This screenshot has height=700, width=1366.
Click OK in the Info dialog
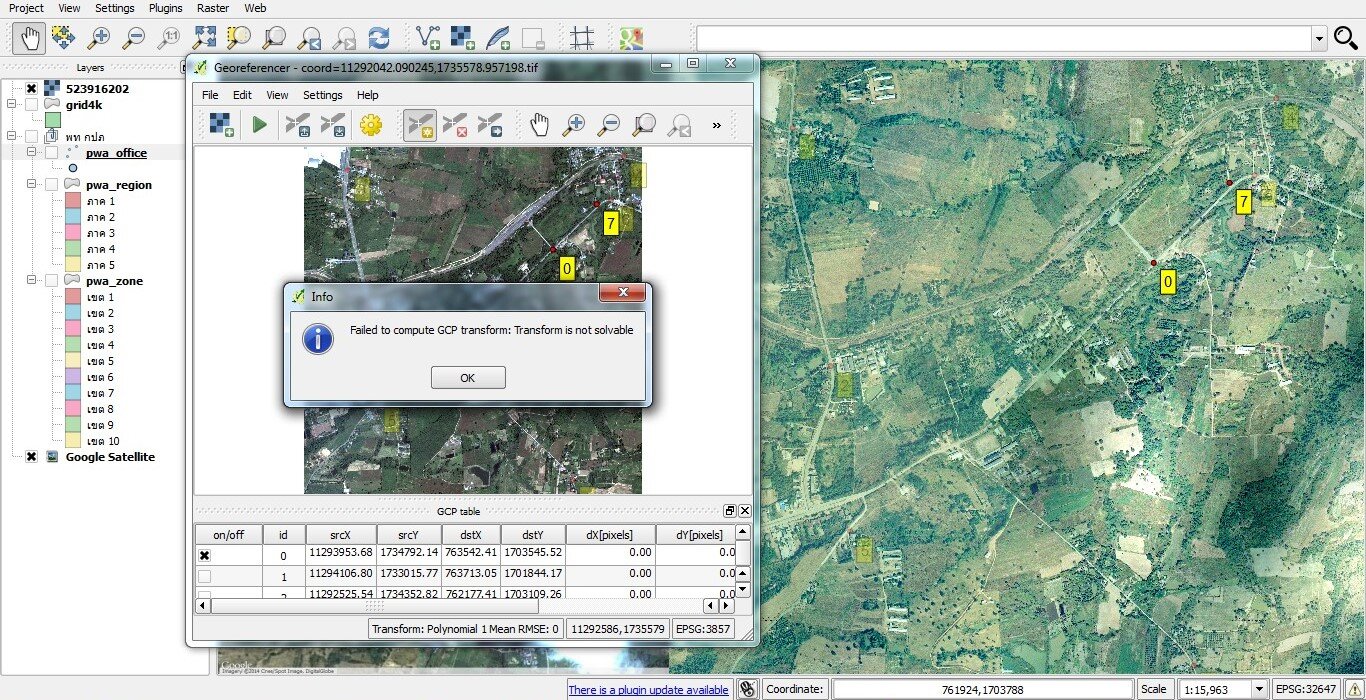coord(468,378)
